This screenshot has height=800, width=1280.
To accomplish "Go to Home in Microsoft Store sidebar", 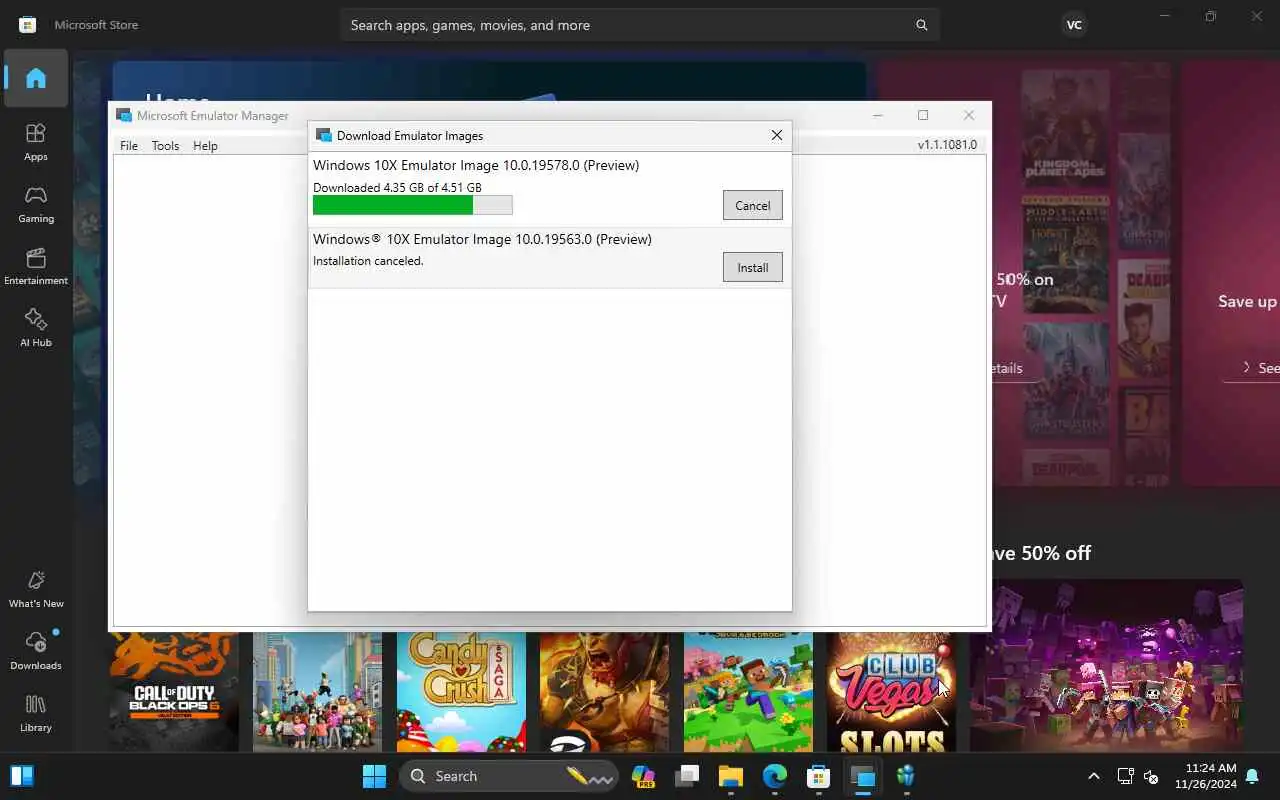I will [36, 78].
